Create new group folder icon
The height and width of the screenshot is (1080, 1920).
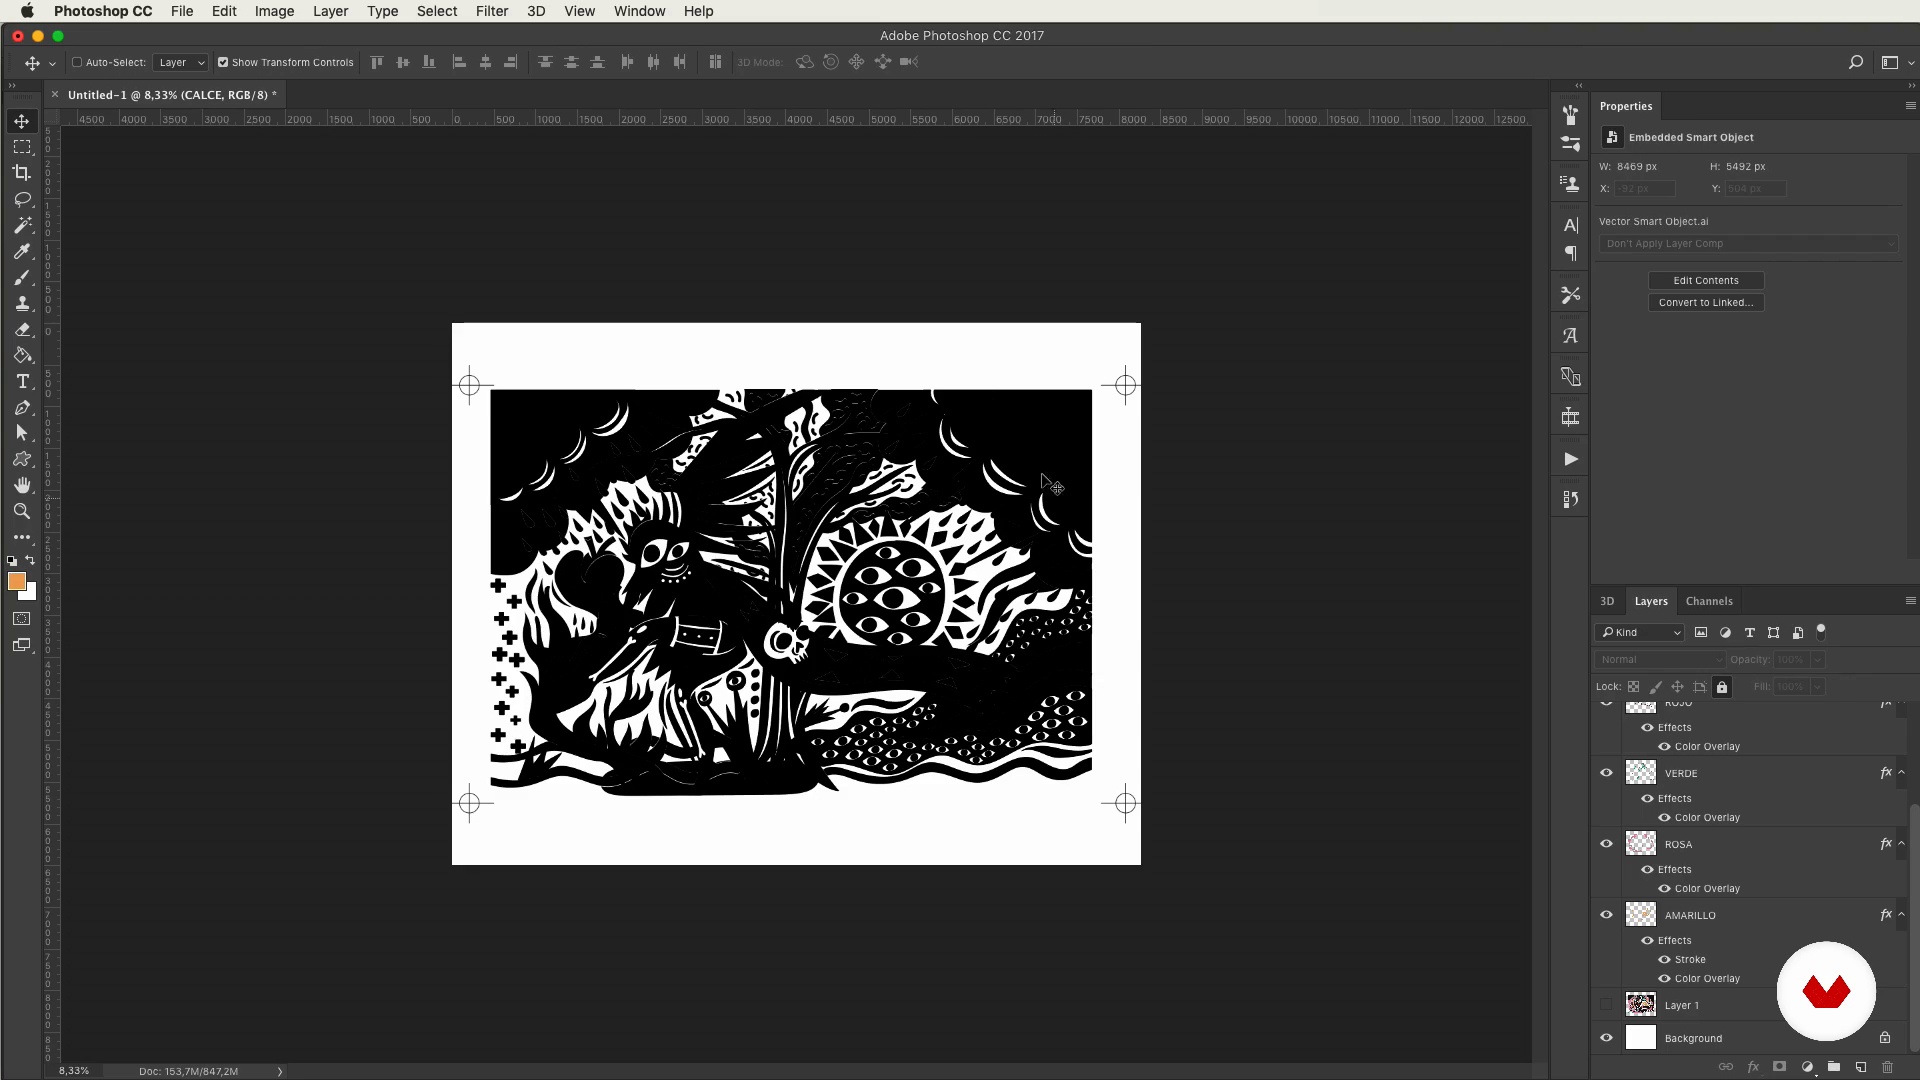point(1834,1067)
